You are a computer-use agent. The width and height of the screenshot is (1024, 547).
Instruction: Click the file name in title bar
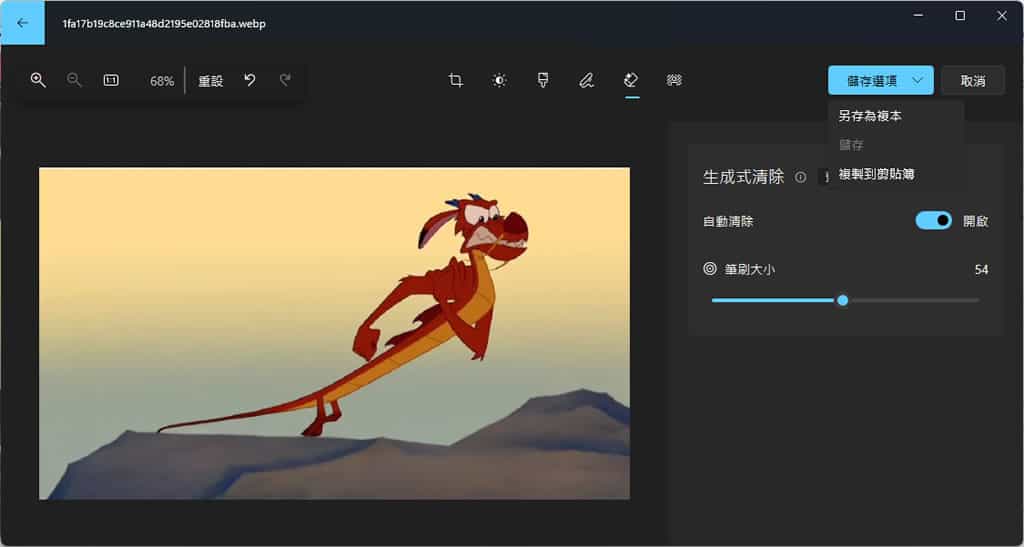tap(164, 24)
